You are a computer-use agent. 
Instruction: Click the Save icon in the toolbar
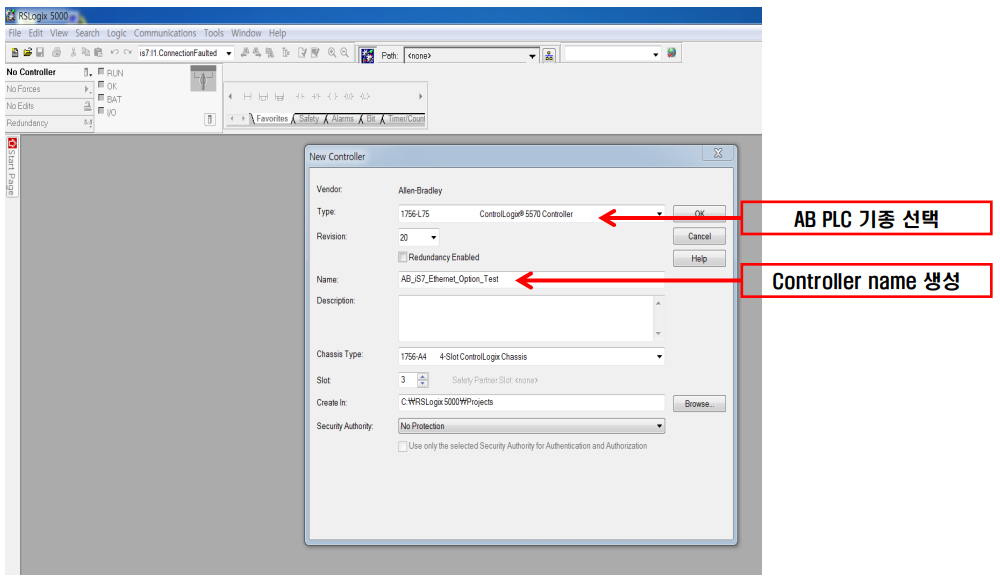[x=41, y=53]
